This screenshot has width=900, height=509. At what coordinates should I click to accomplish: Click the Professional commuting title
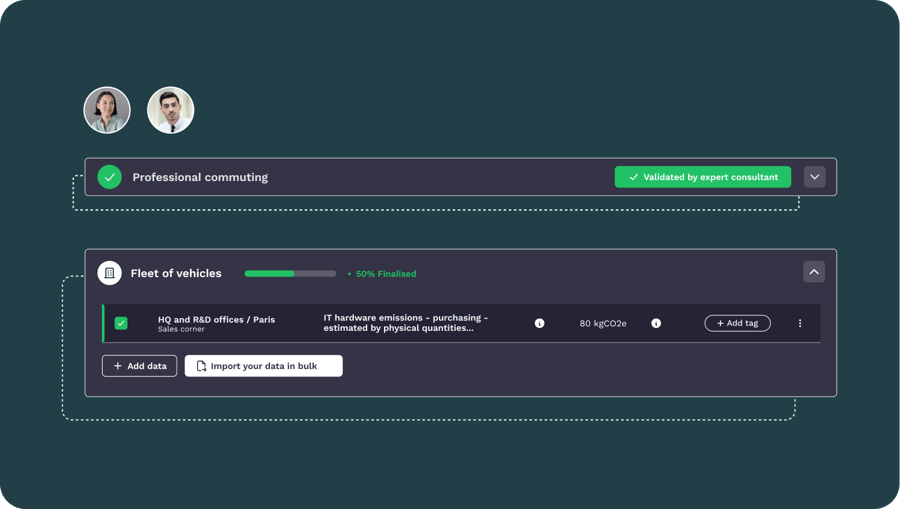coord(200,177)
